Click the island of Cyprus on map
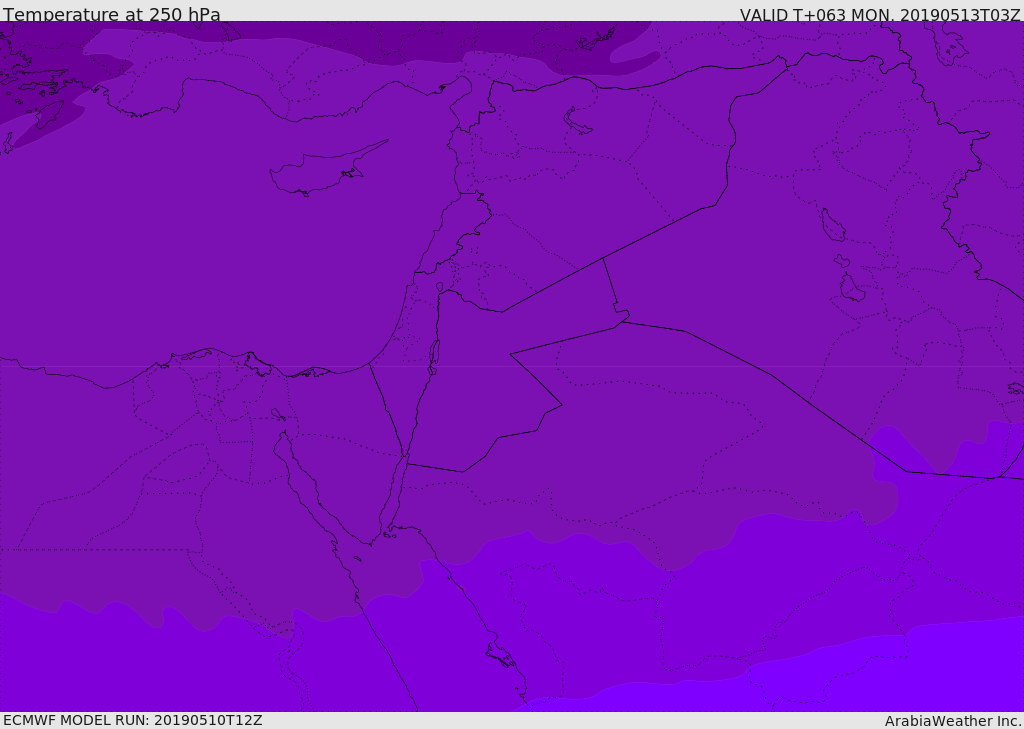 point(327,170)
